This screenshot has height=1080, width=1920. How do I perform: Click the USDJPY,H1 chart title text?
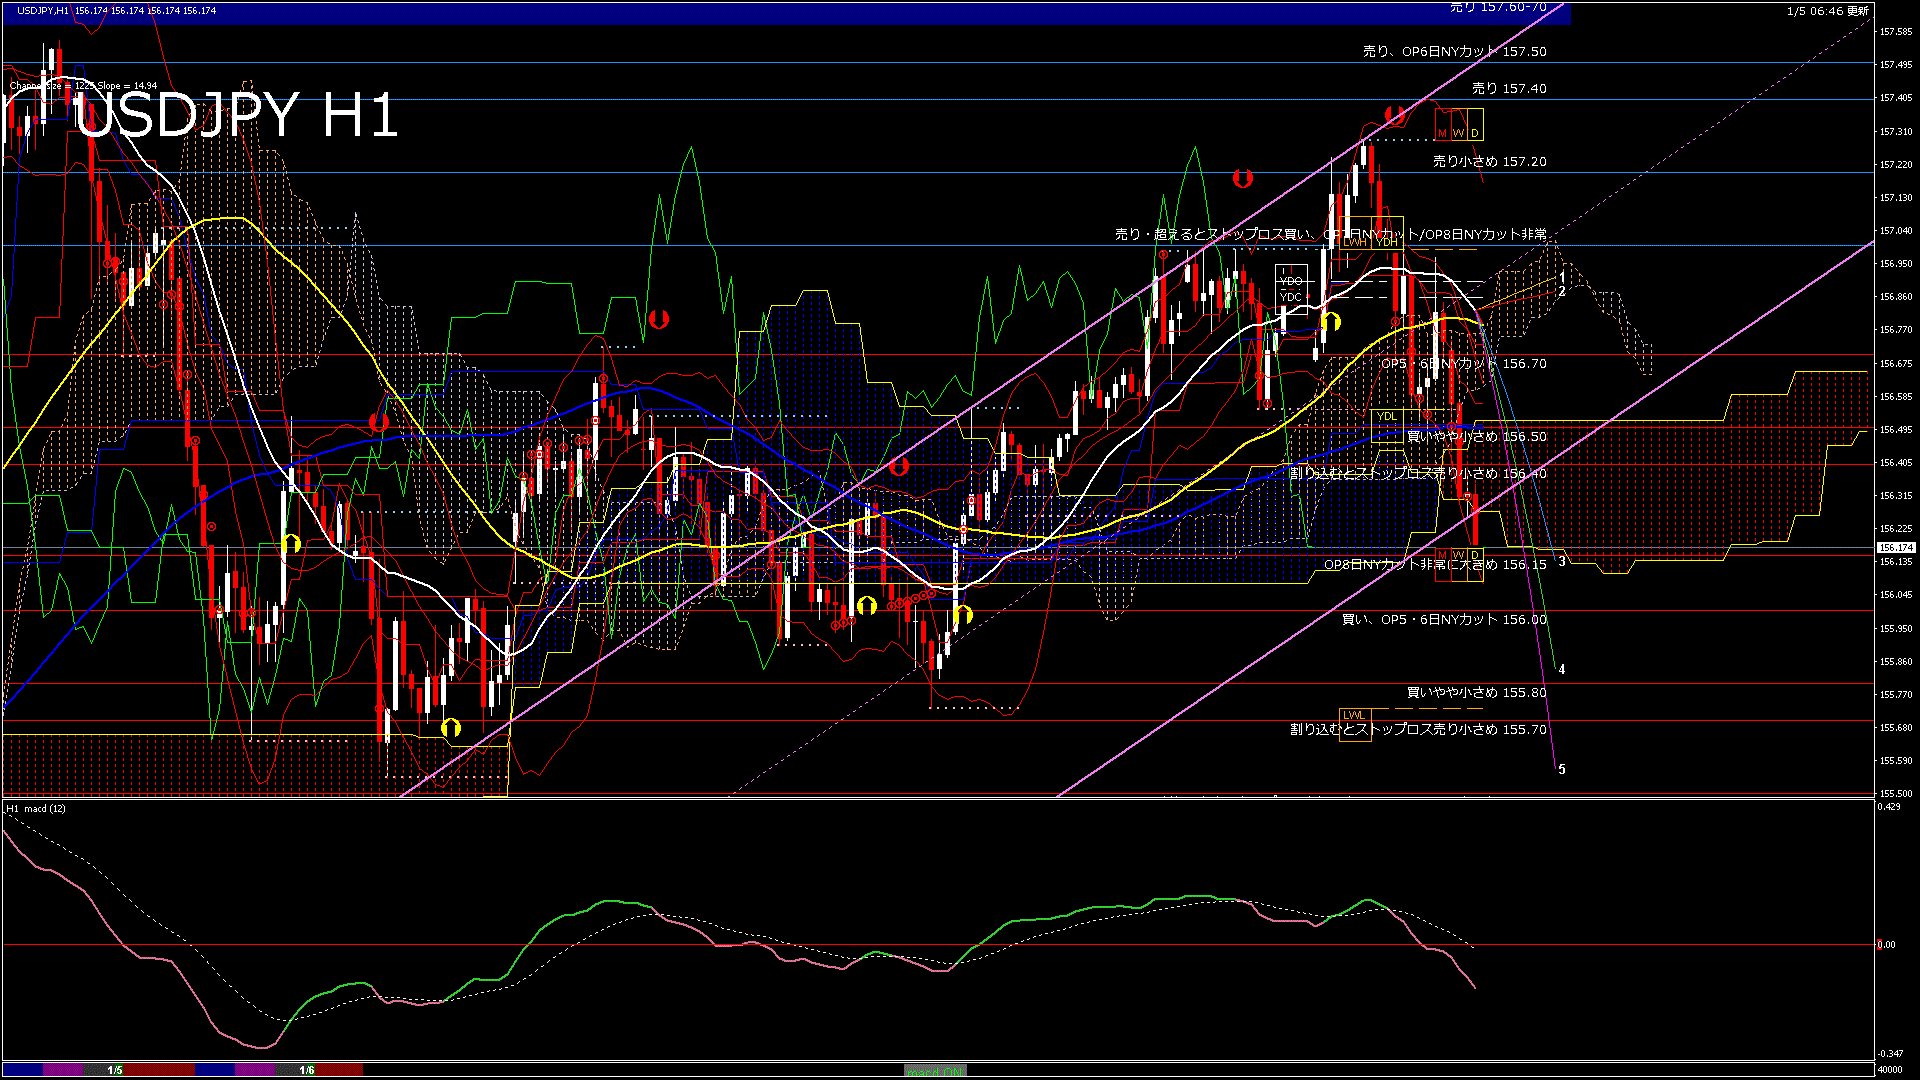43,10
